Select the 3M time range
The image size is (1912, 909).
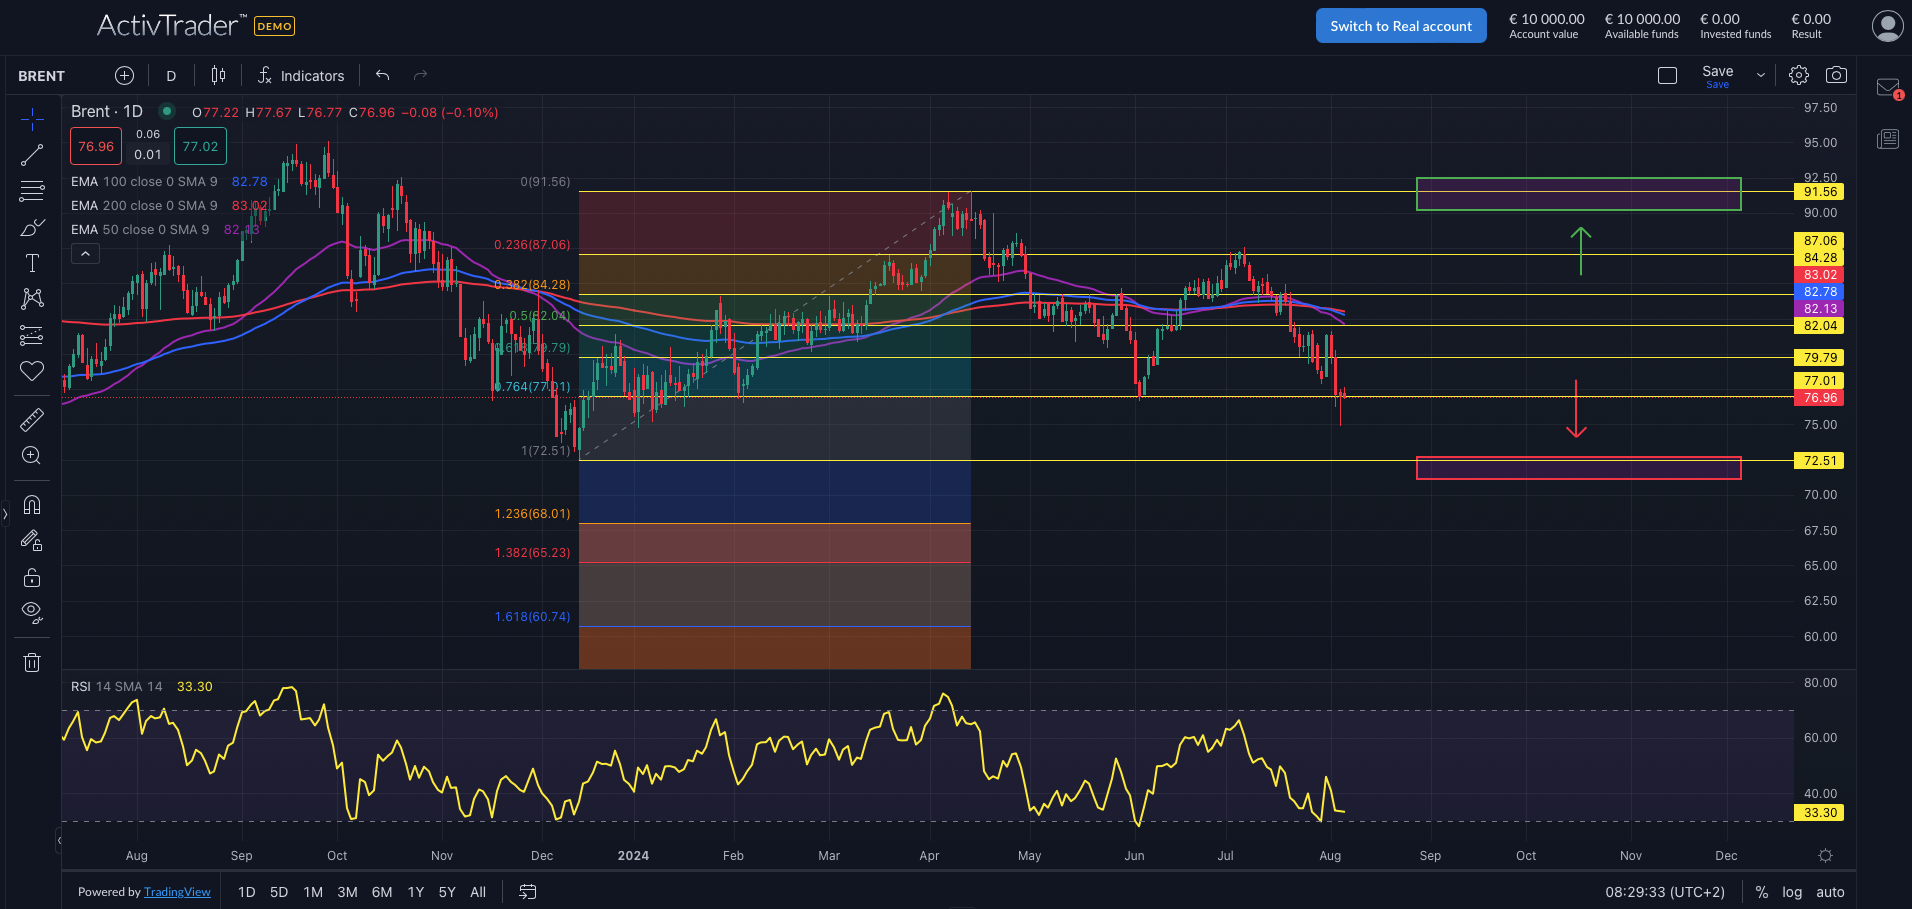(347, 892)
